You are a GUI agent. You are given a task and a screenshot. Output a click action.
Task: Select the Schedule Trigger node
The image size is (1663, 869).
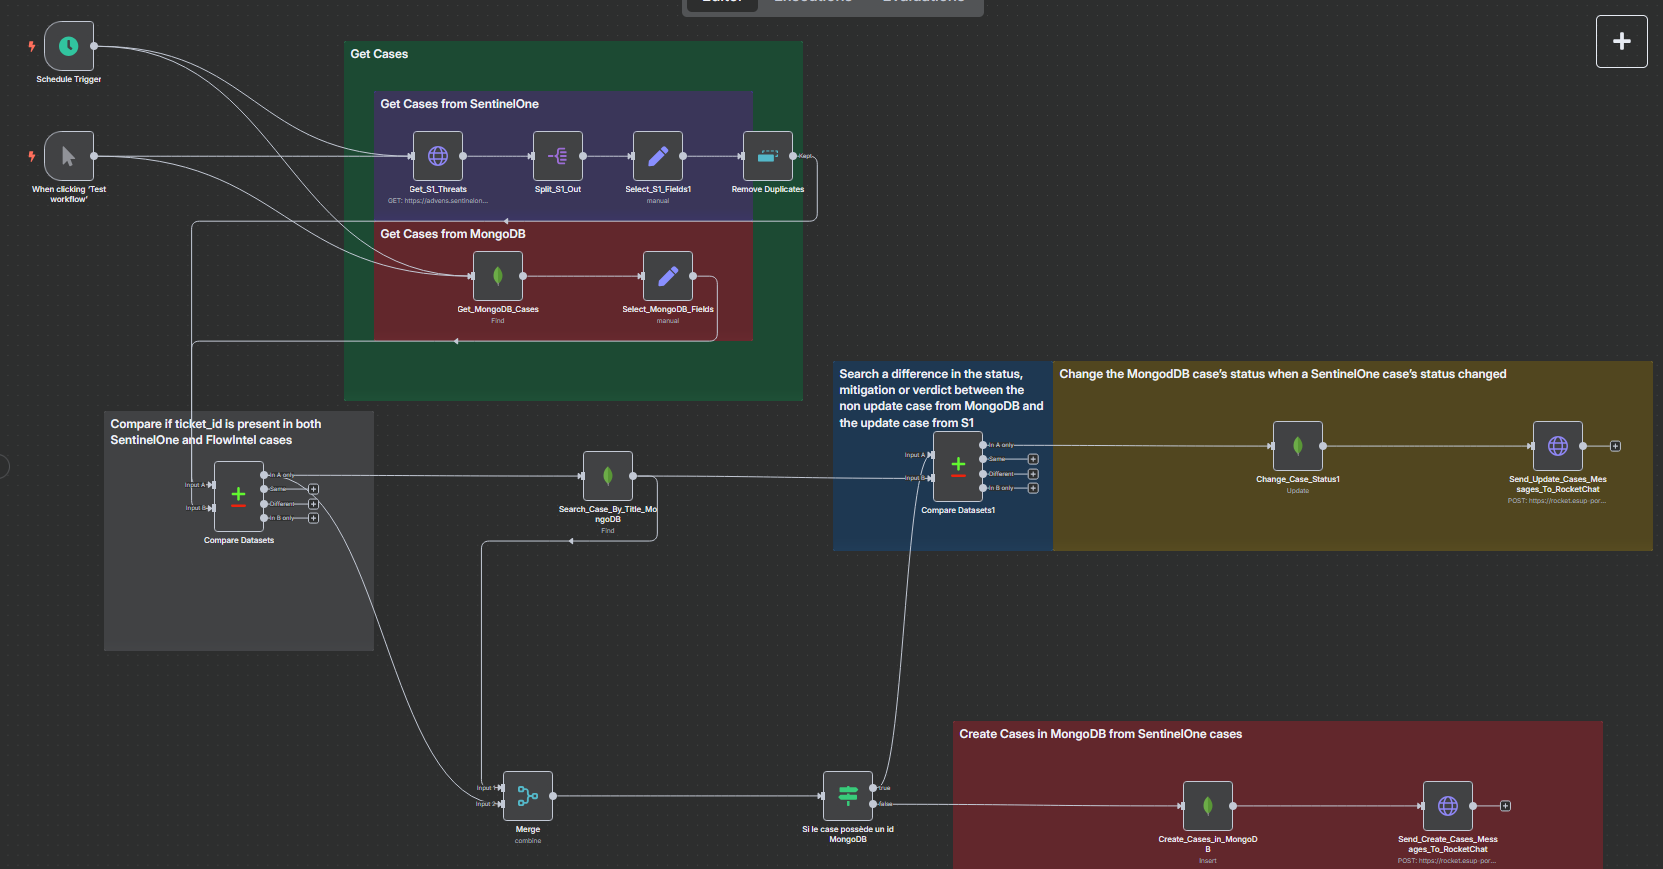tap(69, 46)
